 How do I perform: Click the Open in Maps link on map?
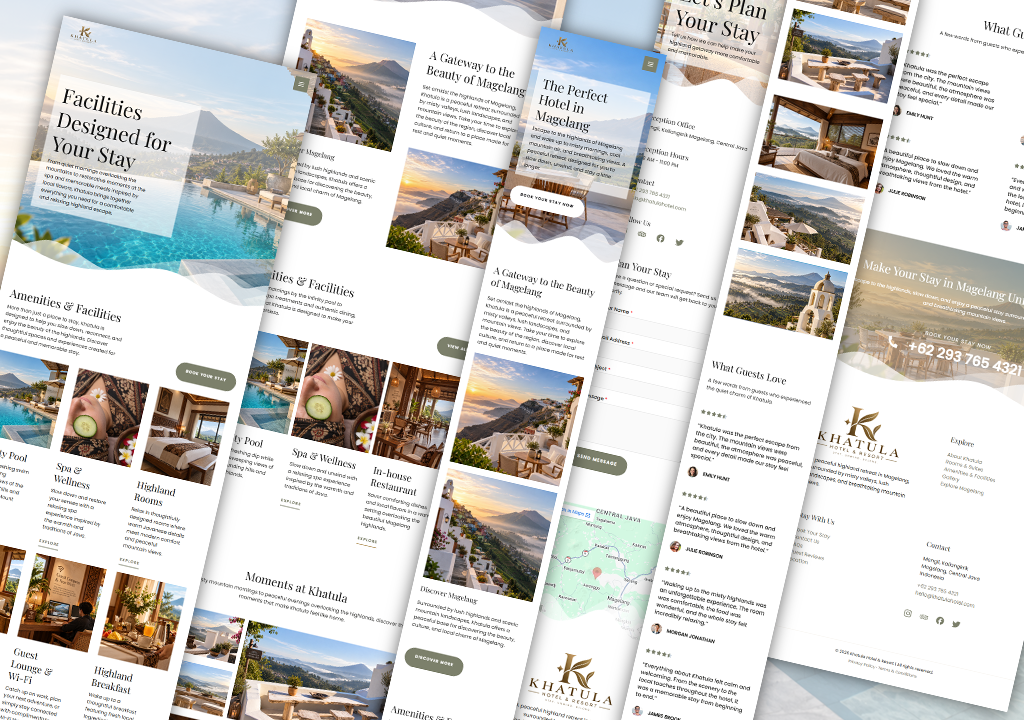tap(575, 513)
